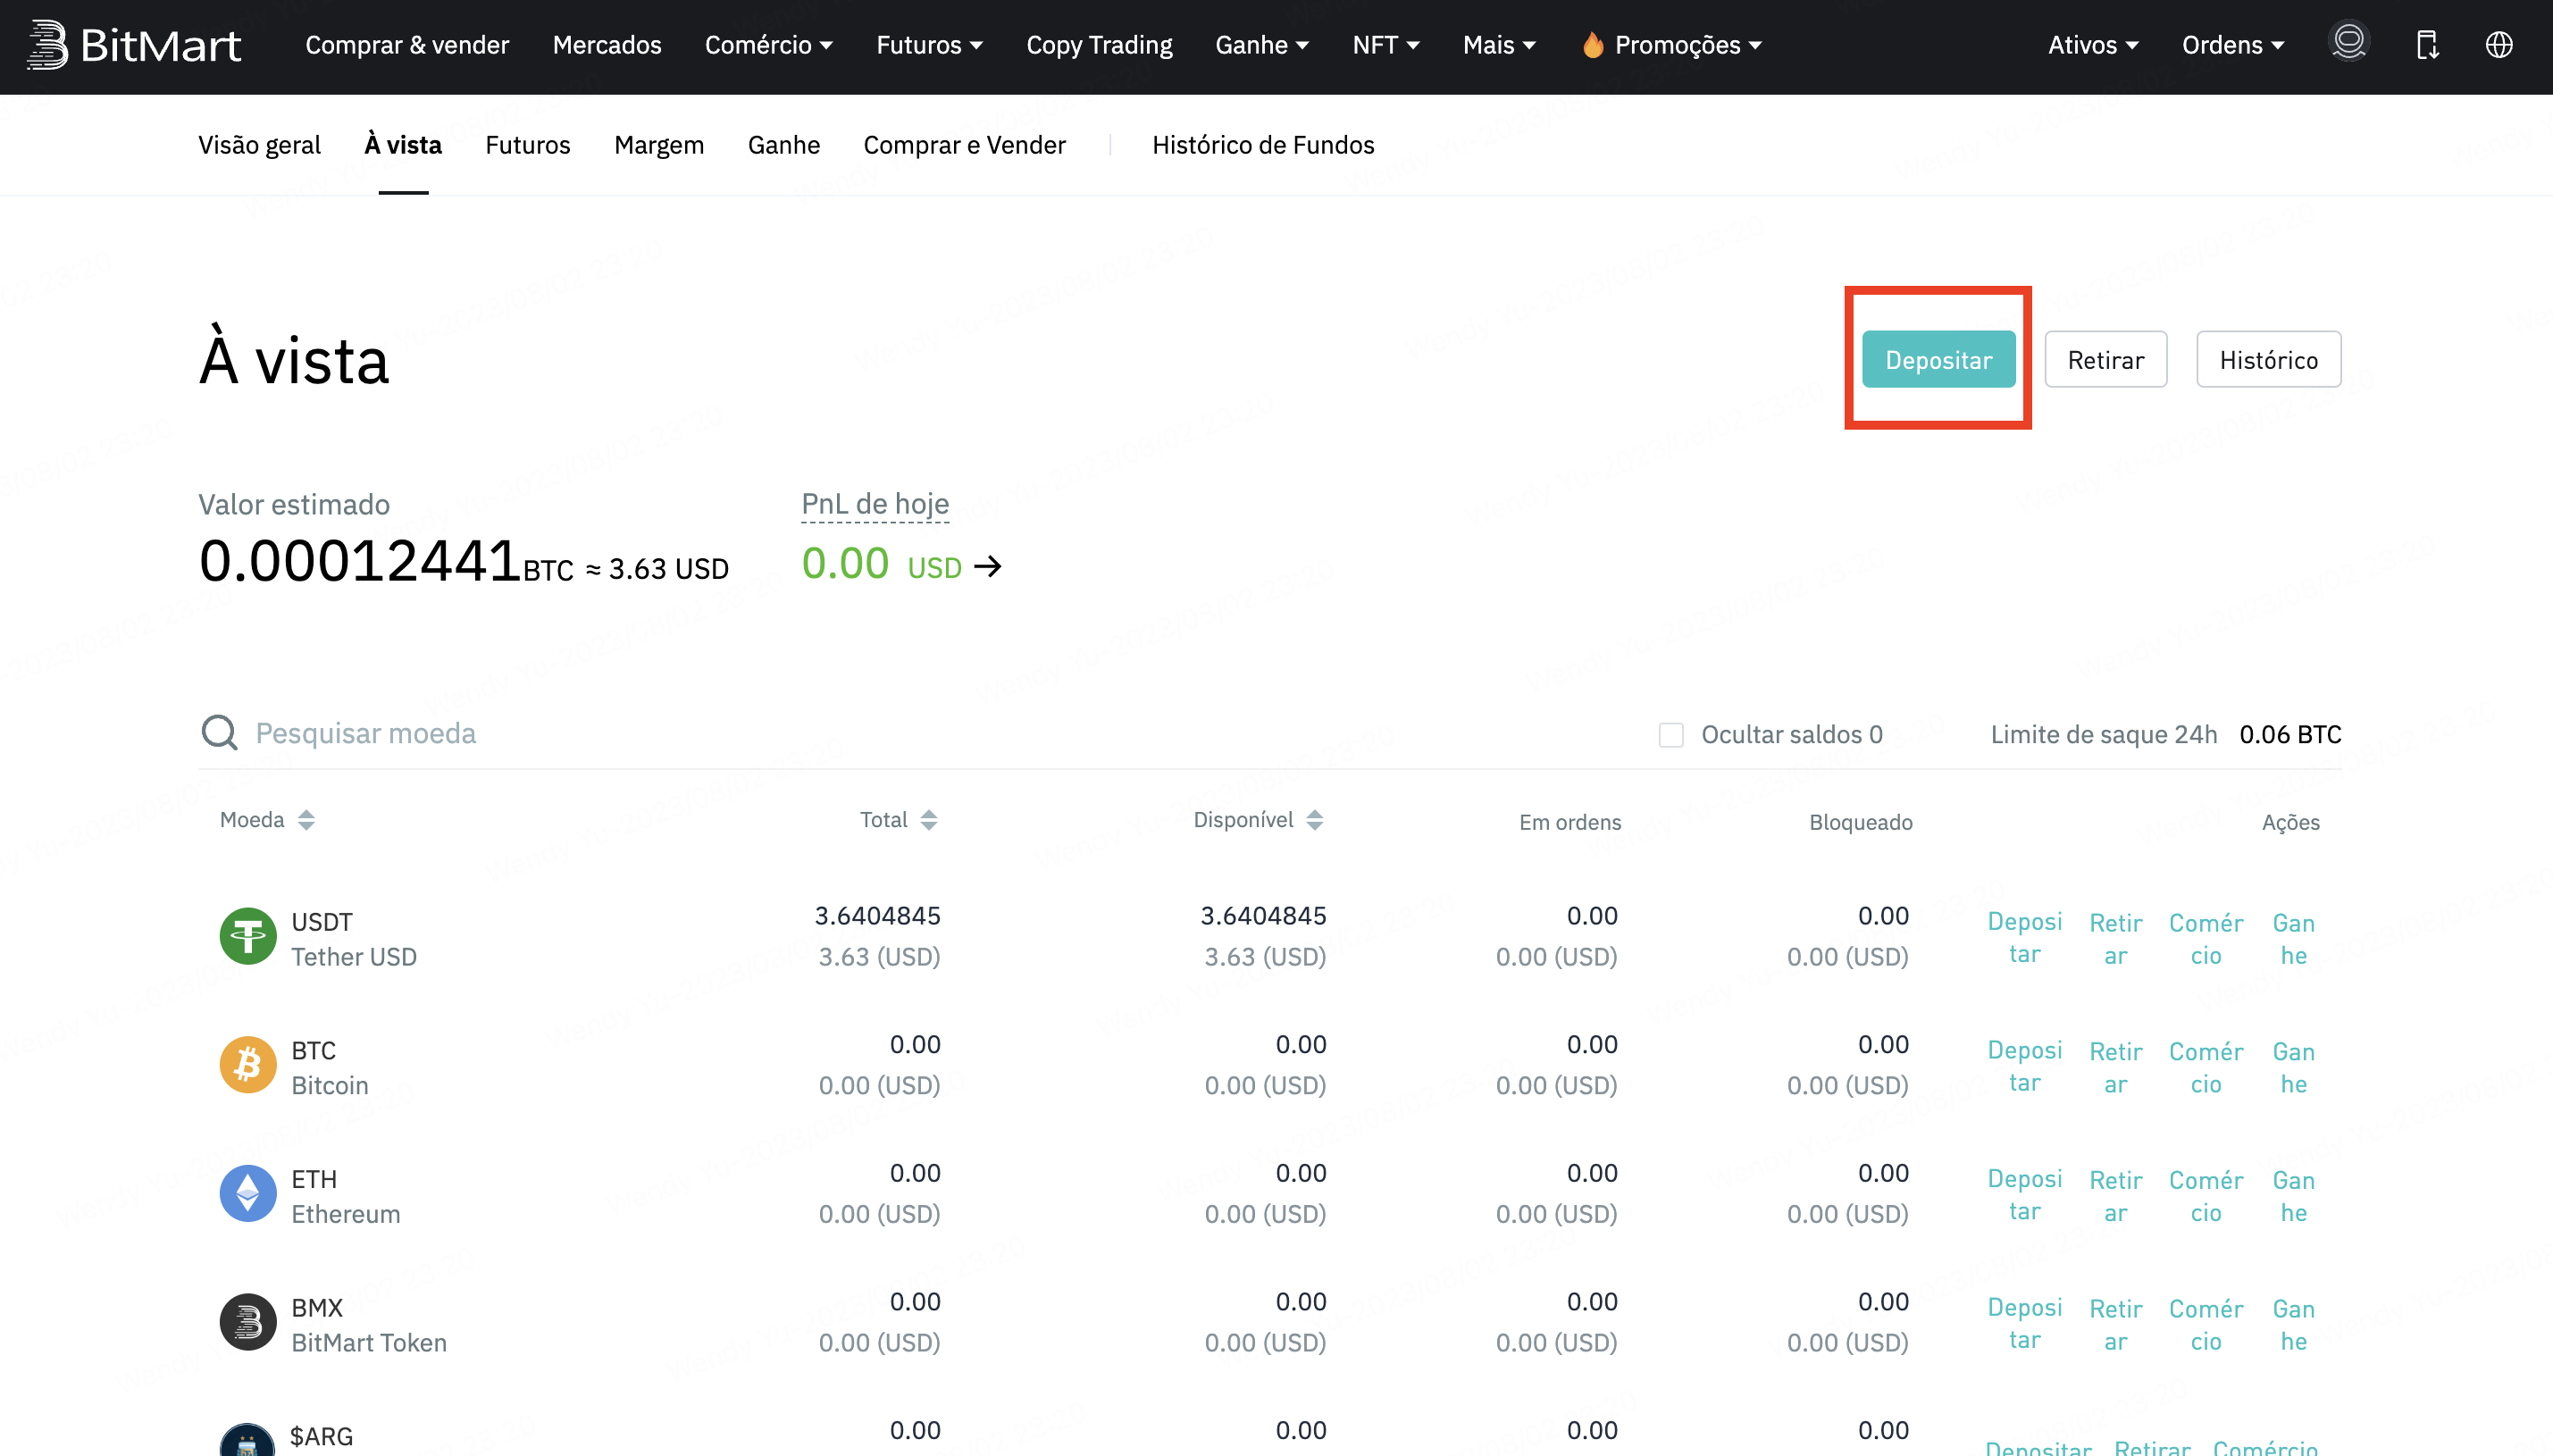Screen dimensions: 2553x1456
Task: Click Ganhe in the BTC row
Action: click(x=2294, y=1067)
